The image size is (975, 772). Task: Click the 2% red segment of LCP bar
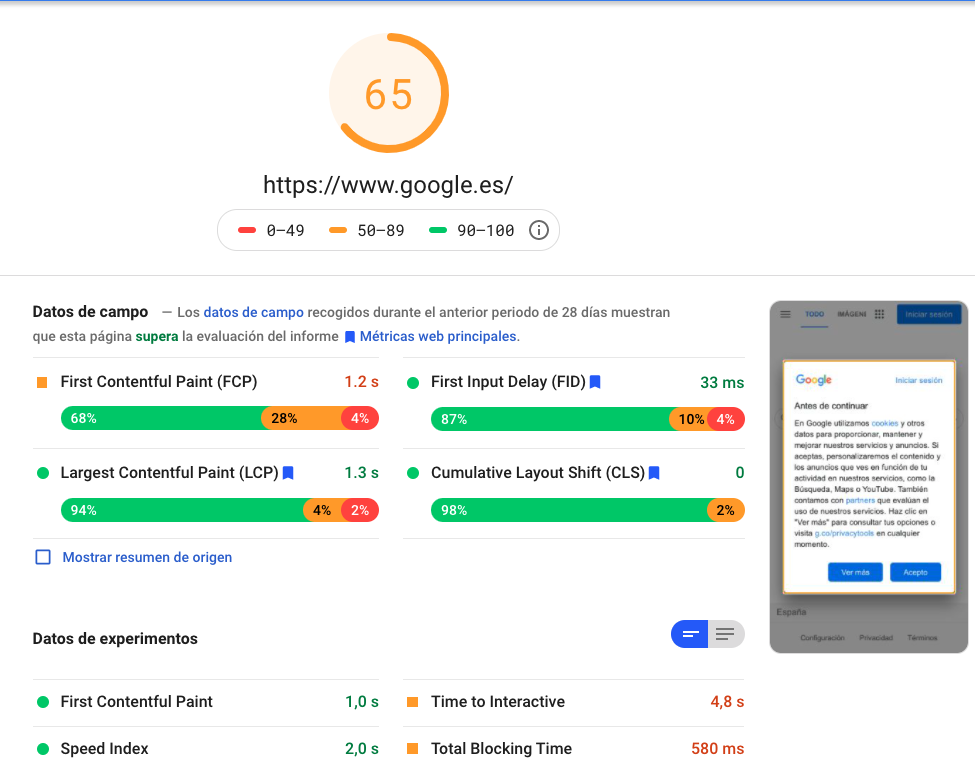(360, 510)
